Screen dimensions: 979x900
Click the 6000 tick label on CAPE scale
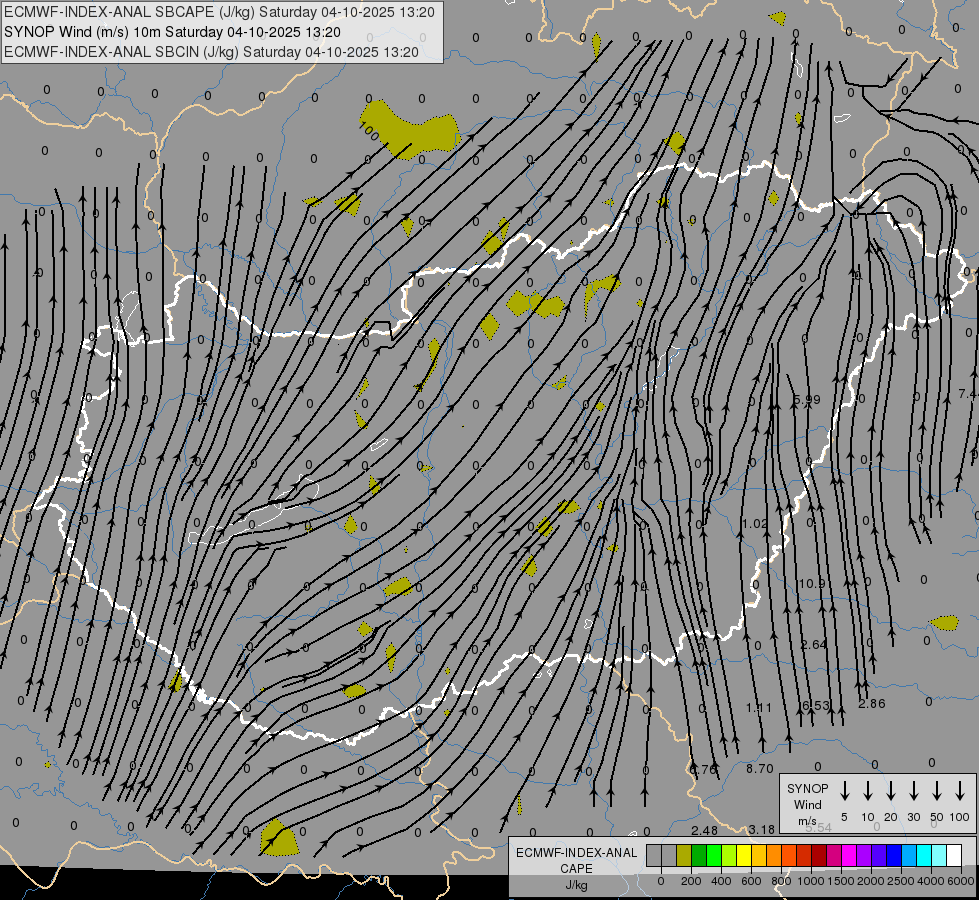(x=961, y=881)
